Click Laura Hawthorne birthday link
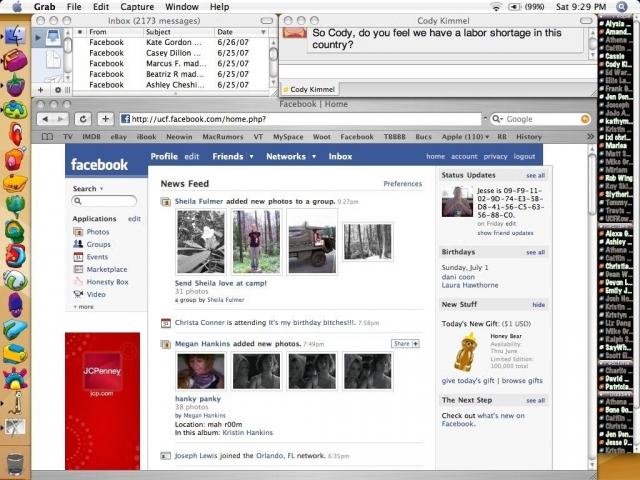Image resolution: width=640 pixels, height=480 pixels. pyautogui.click(x=470, y=285)
